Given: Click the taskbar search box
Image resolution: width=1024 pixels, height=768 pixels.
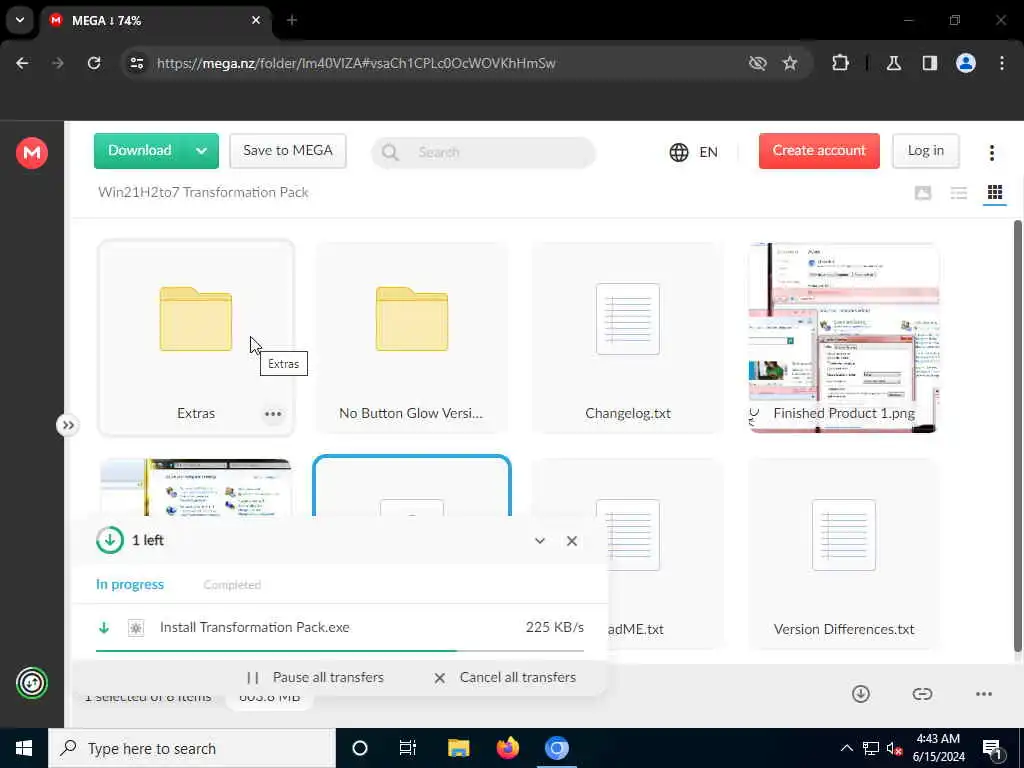Looking at the screenshot, I should pos(191,748).
